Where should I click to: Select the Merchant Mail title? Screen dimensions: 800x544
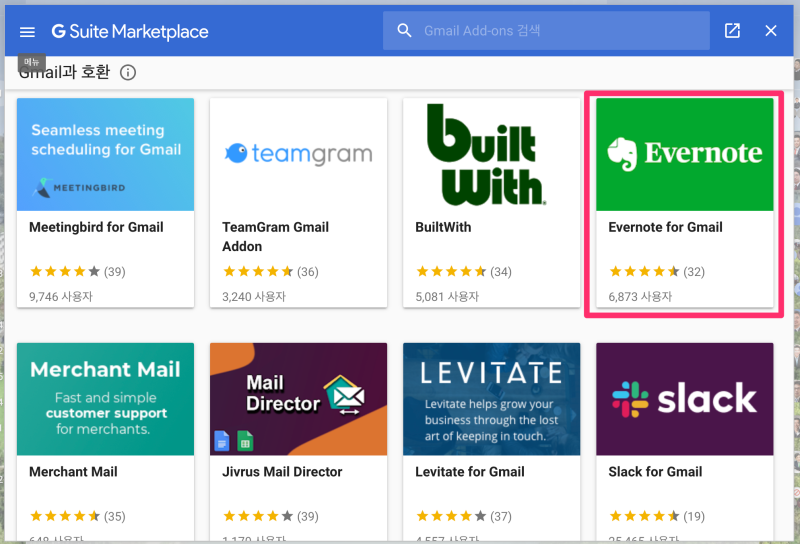coord(73,472)
